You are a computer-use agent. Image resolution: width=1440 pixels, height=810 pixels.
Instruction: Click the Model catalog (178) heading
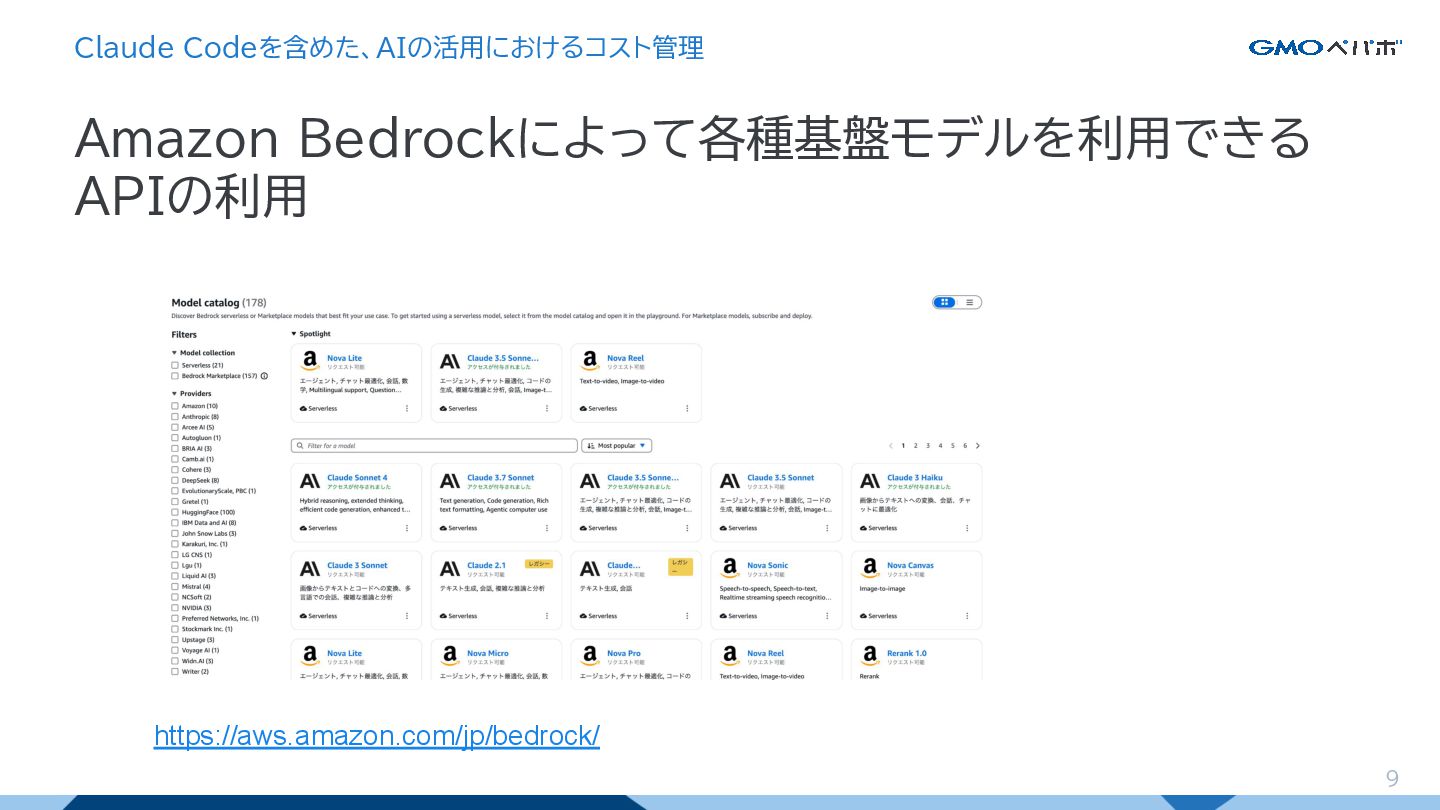pyautogui.click(x=218, y=302)
